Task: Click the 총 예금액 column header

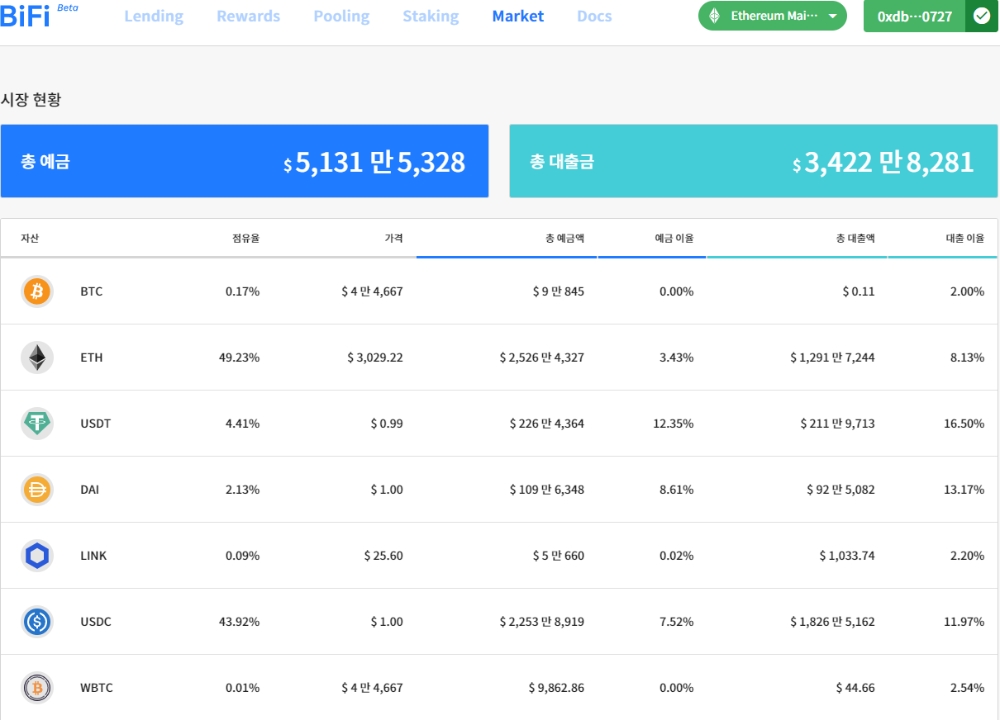Action: (x=564, y=238)
